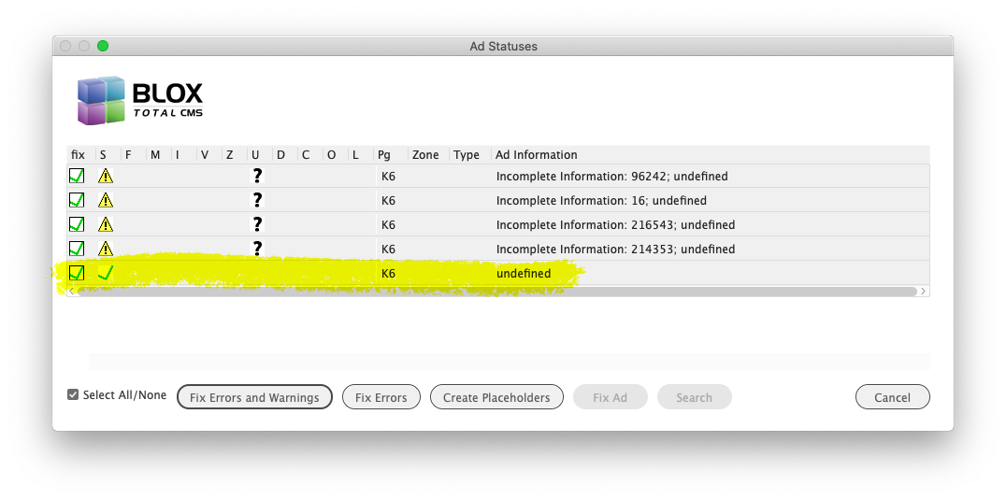Toggle the Select All/None checkbox
This screenshot has height=500, width=1006.
[73, 395]
